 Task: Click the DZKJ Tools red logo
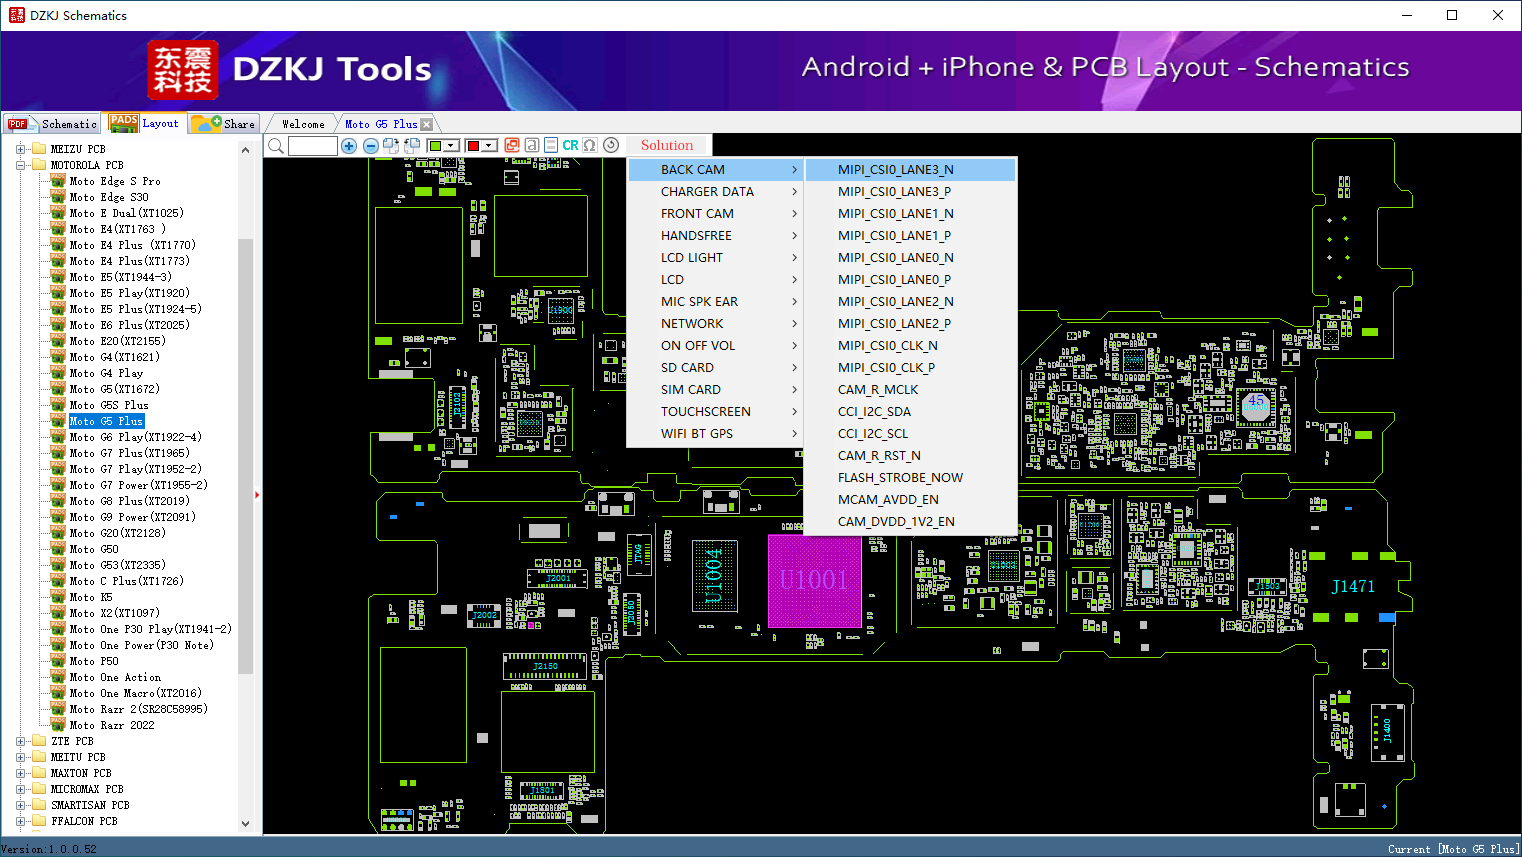[x=183, y=70]
